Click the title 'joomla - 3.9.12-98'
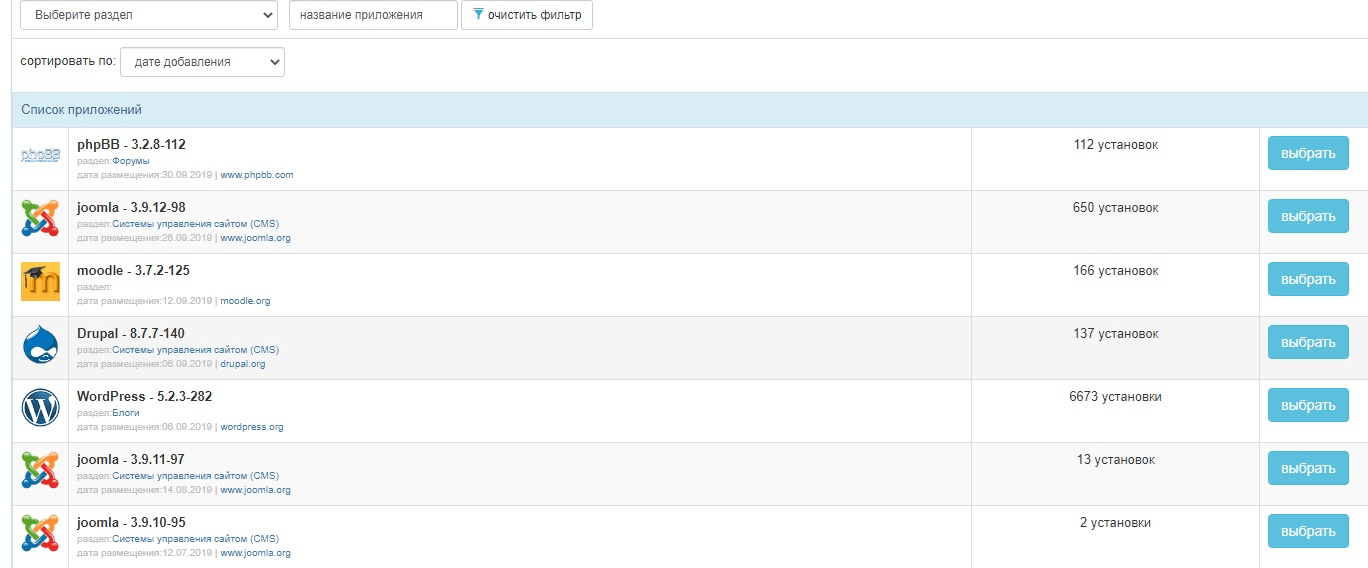Viewport: 1368px width, 568px height. (x=131, y=207)
